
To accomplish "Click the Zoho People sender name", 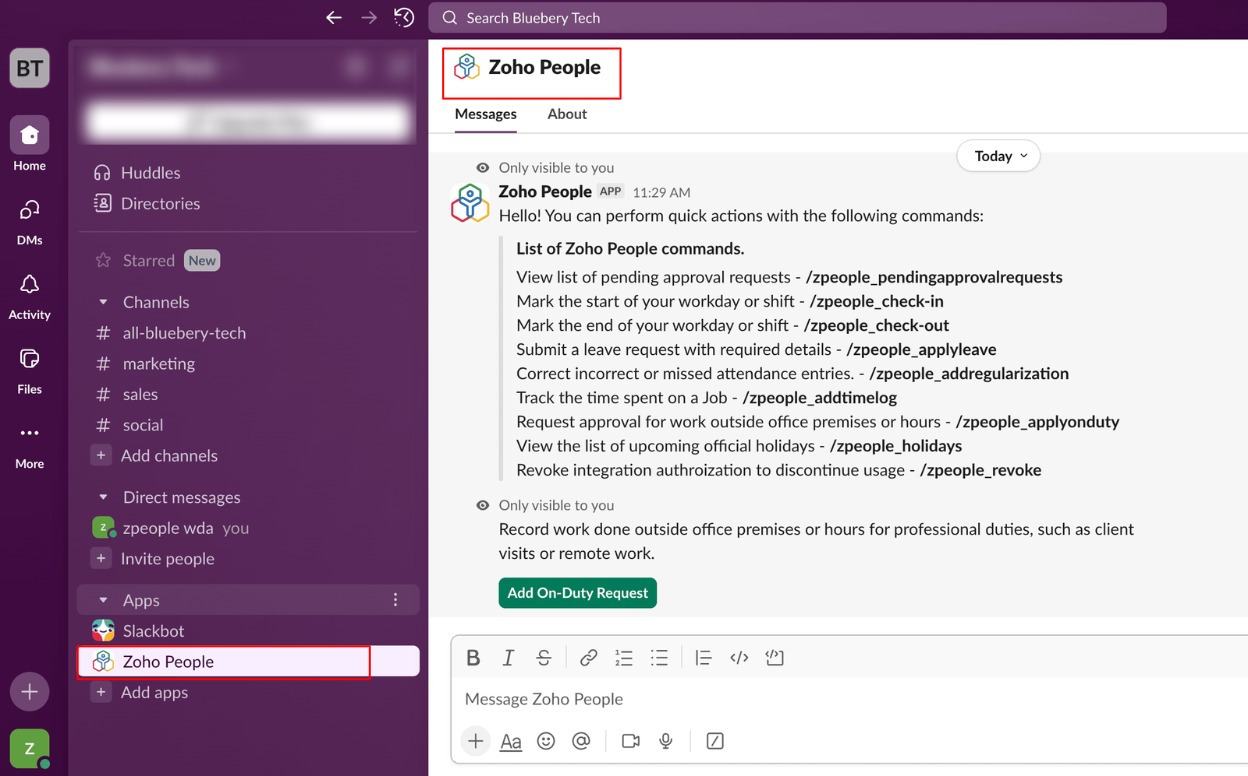I will pos(545,192).
